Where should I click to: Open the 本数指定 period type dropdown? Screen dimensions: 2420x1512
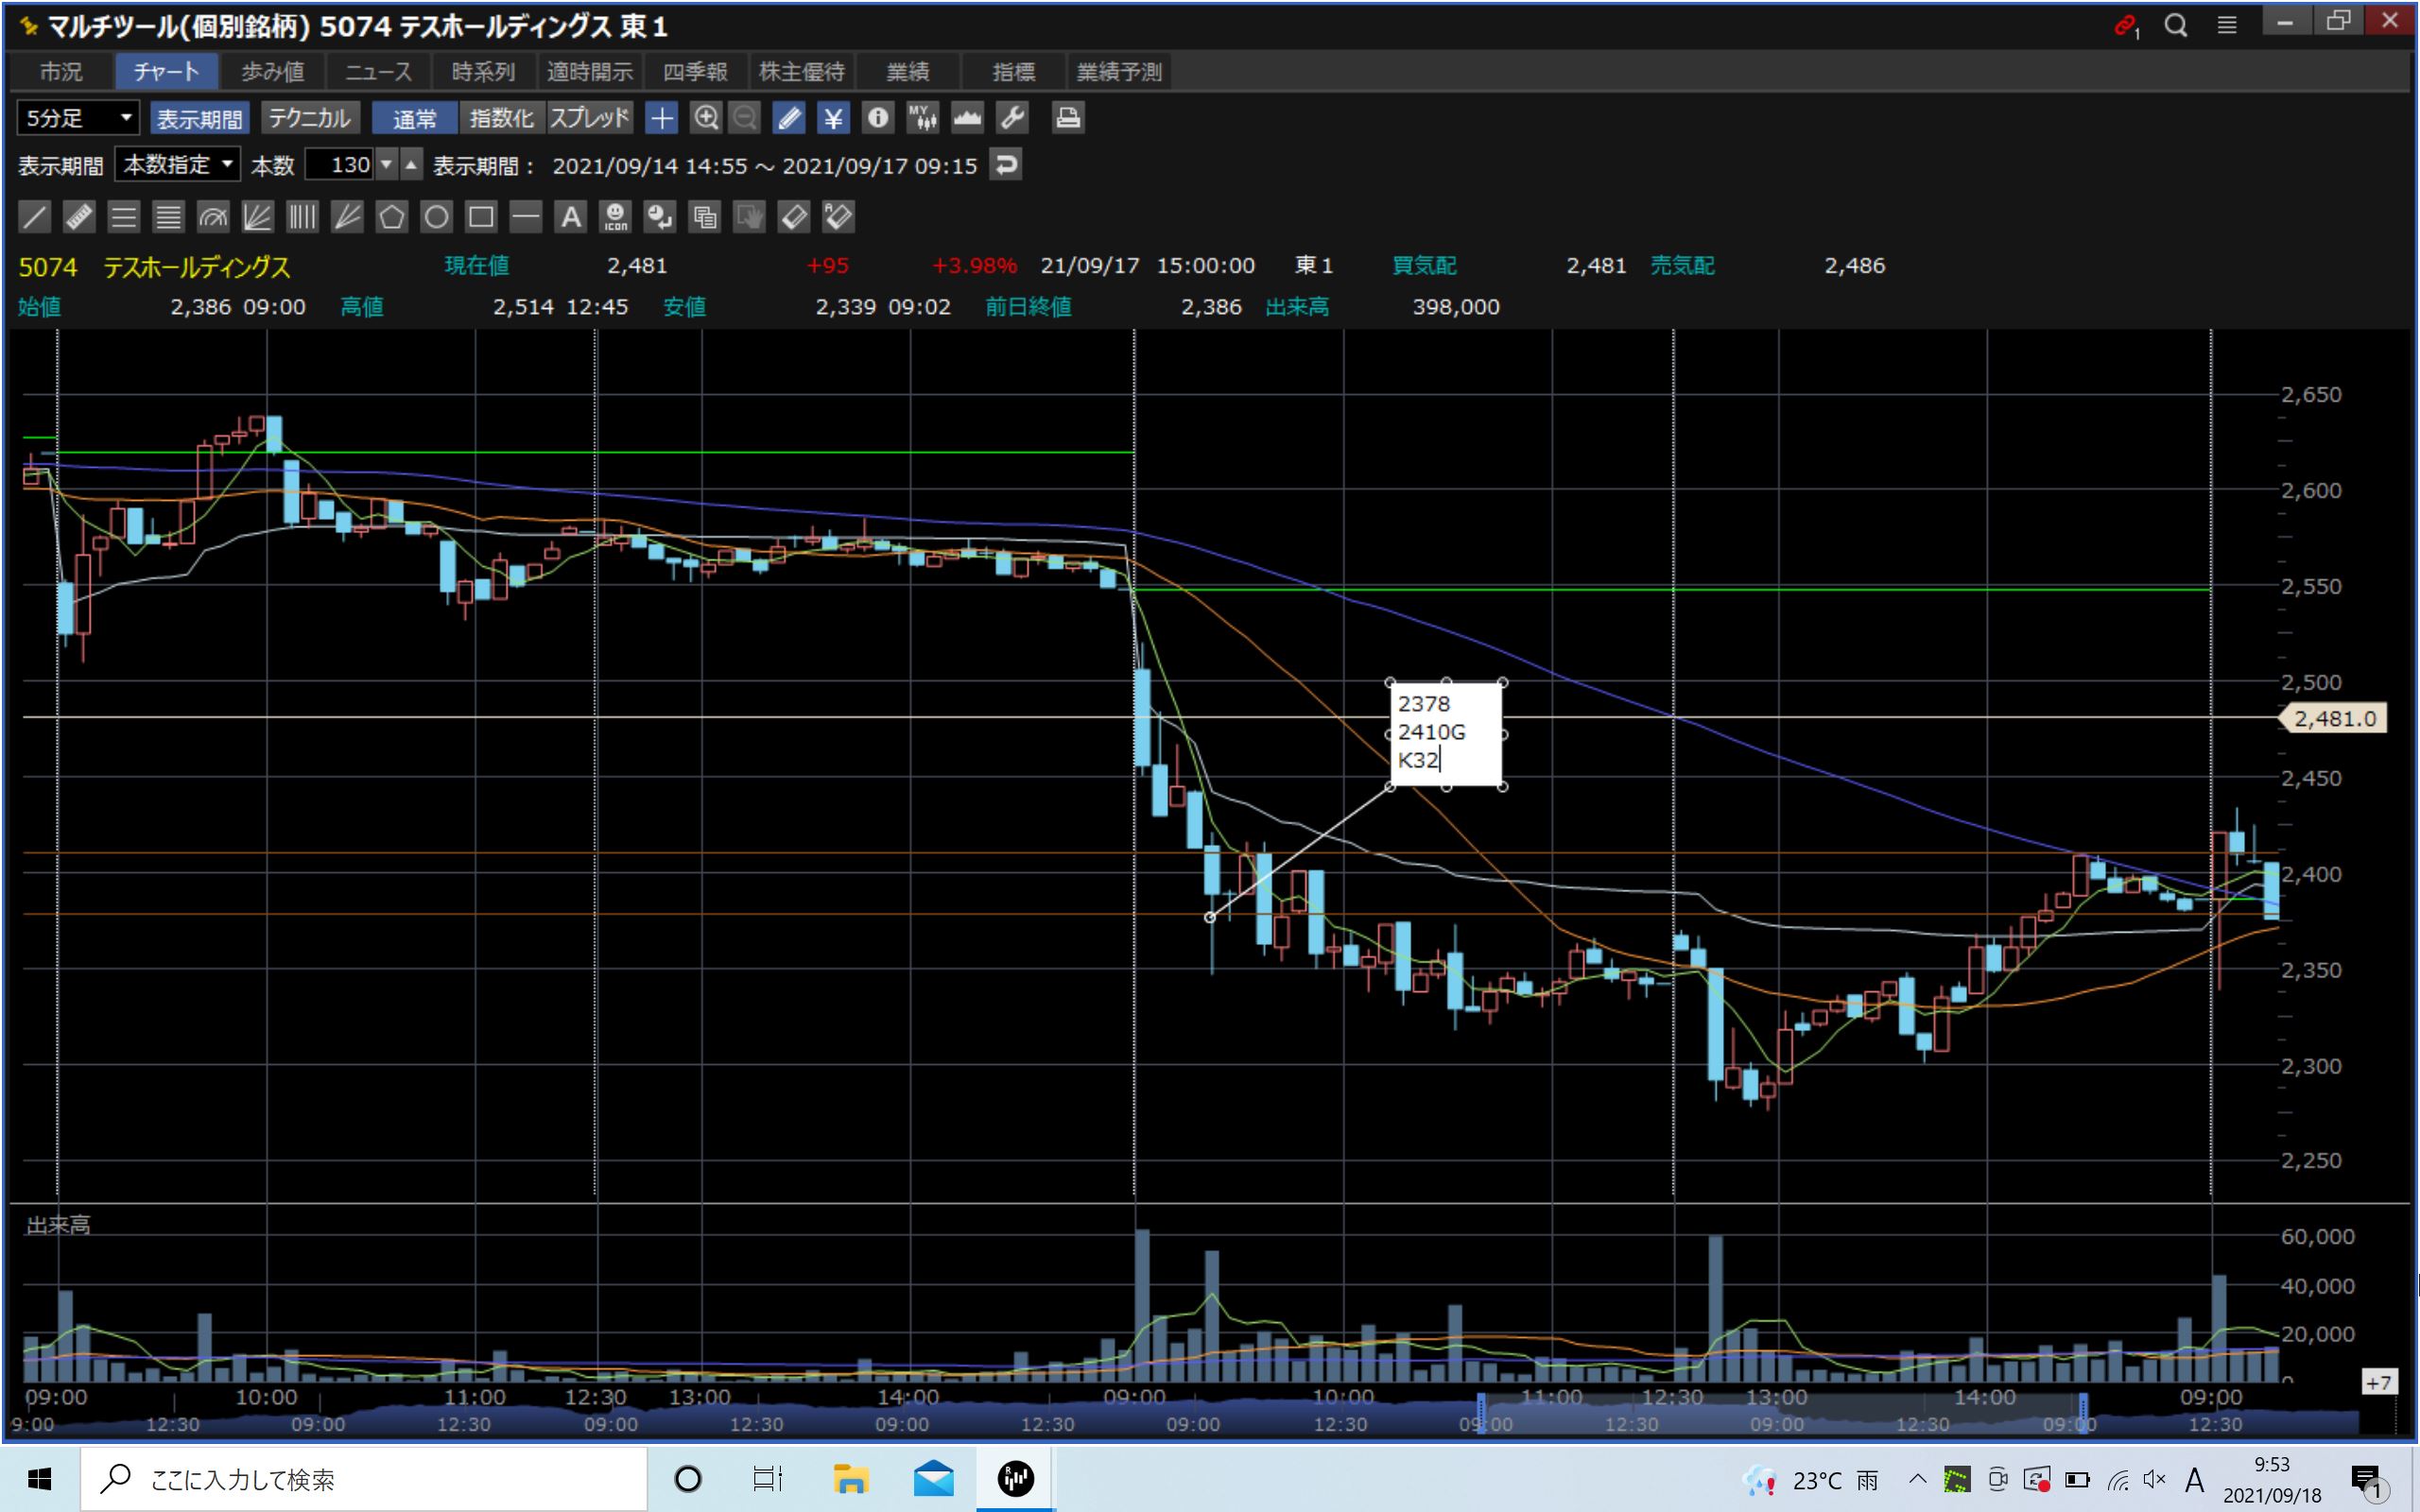178,164
